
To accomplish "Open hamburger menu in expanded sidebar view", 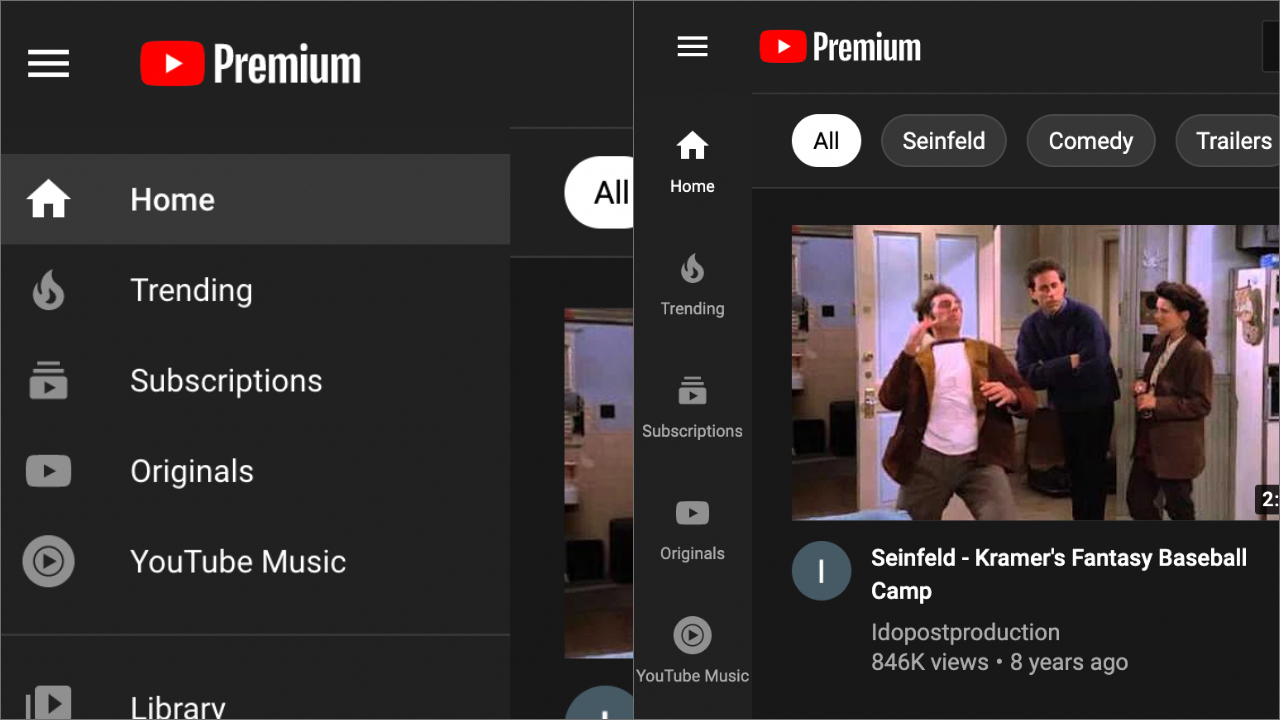I will 48,64.
